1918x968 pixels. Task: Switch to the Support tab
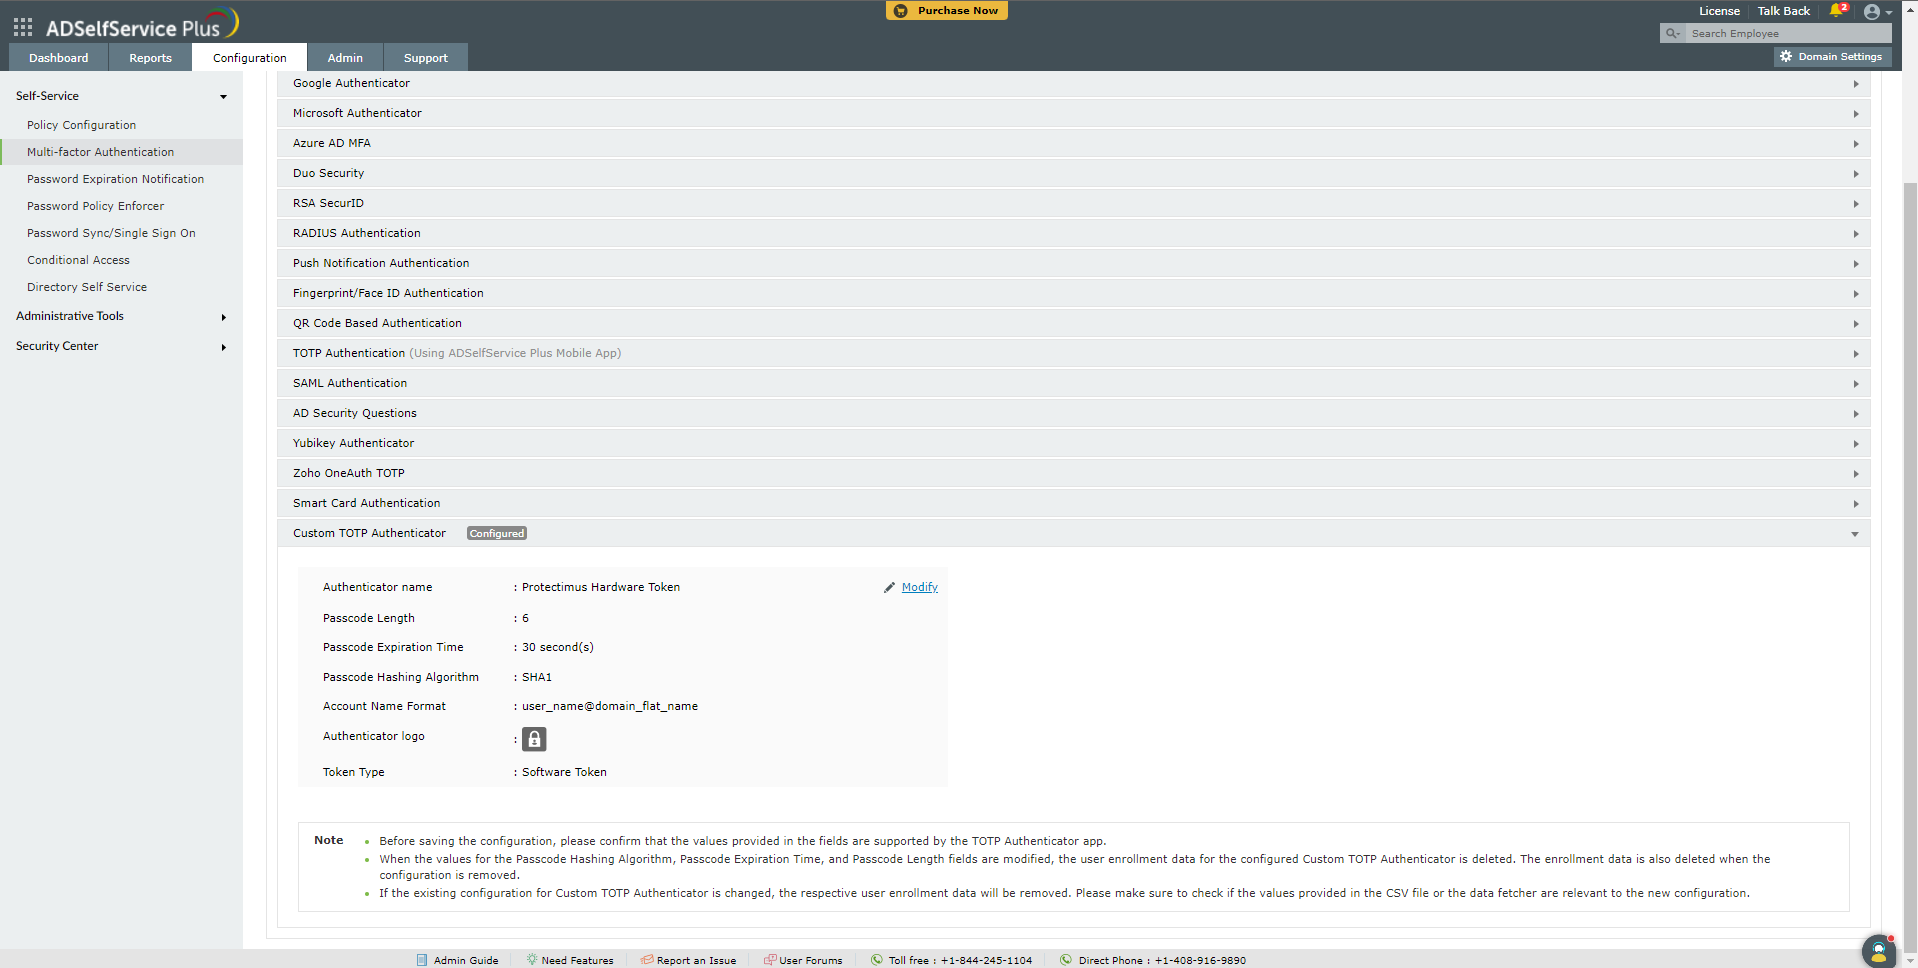click(x=425, y=58)
